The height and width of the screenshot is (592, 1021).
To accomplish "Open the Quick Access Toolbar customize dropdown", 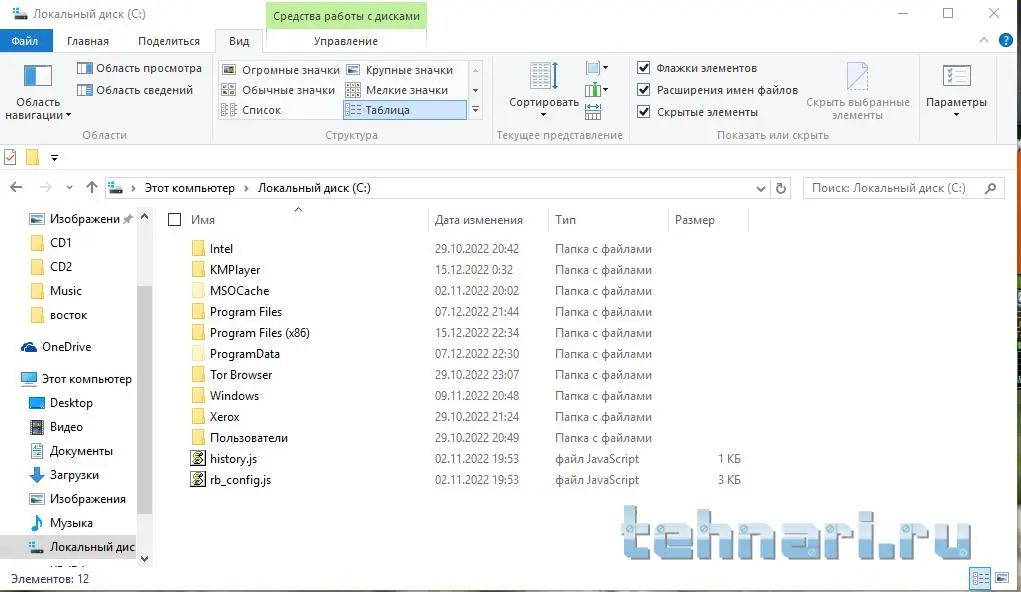I will click(x=54, y=158).
